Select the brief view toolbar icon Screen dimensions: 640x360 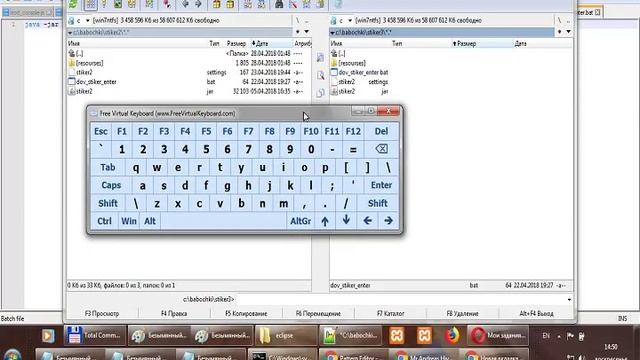coord(91,4)
